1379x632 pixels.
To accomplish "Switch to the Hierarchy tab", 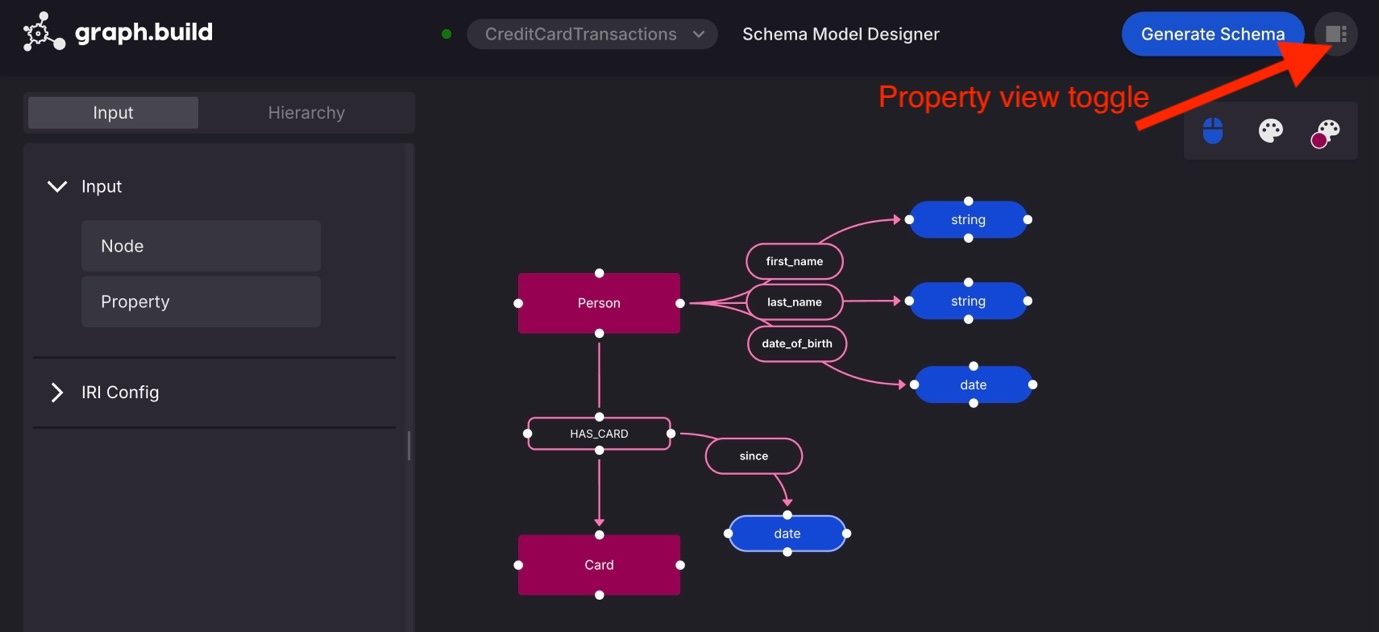I will (x=306, y=113).
